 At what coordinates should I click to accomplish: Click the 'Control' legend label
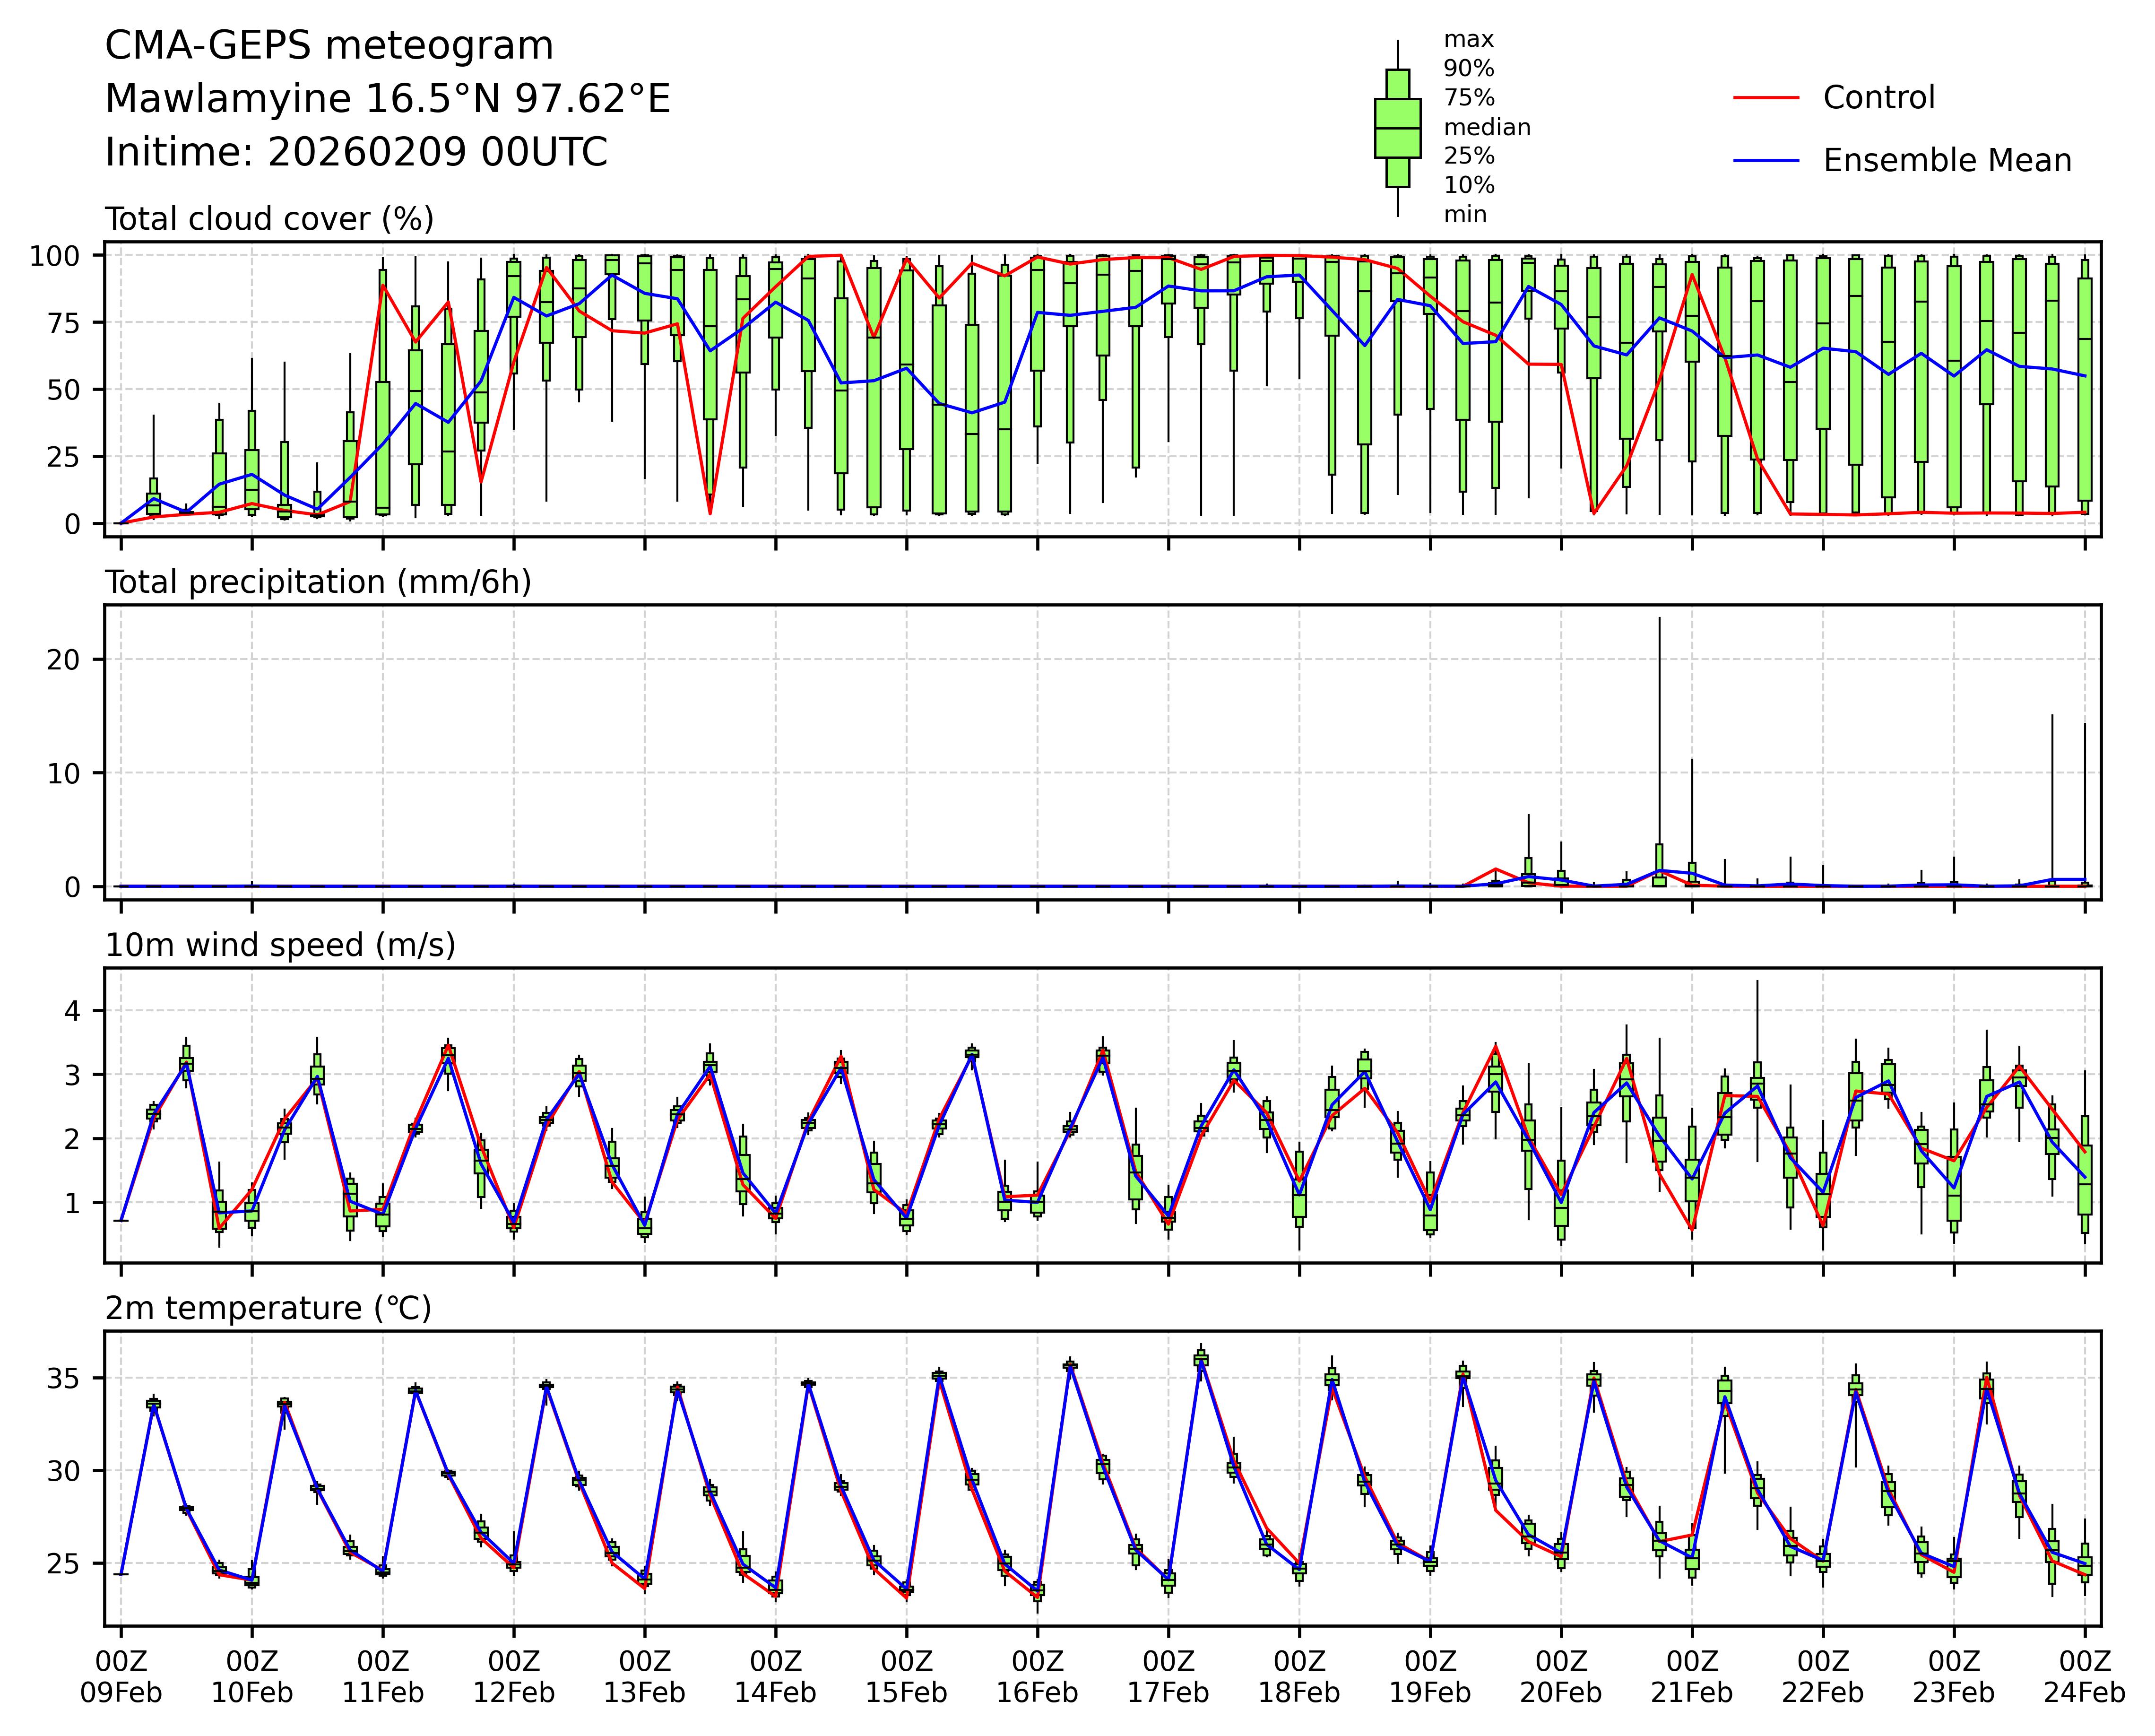click(1878, 98)
